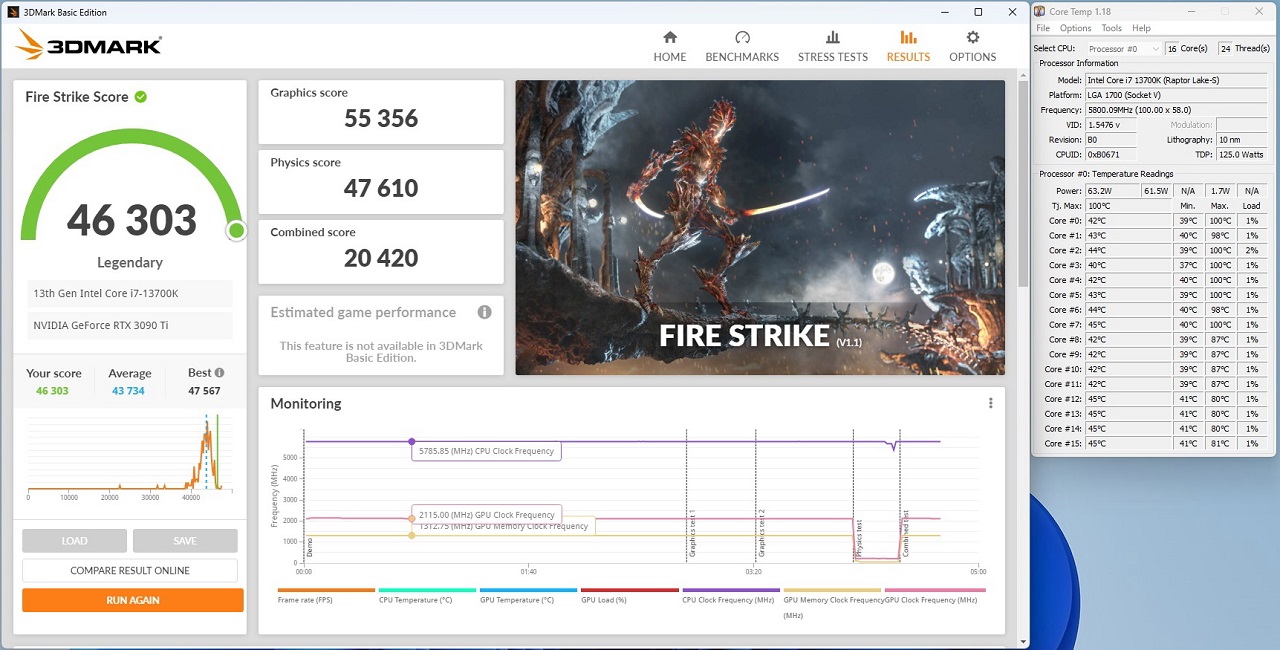Click the Lithography value 10 nm
Screen dimensions: 1280x650
click(x=1241, y=140)
